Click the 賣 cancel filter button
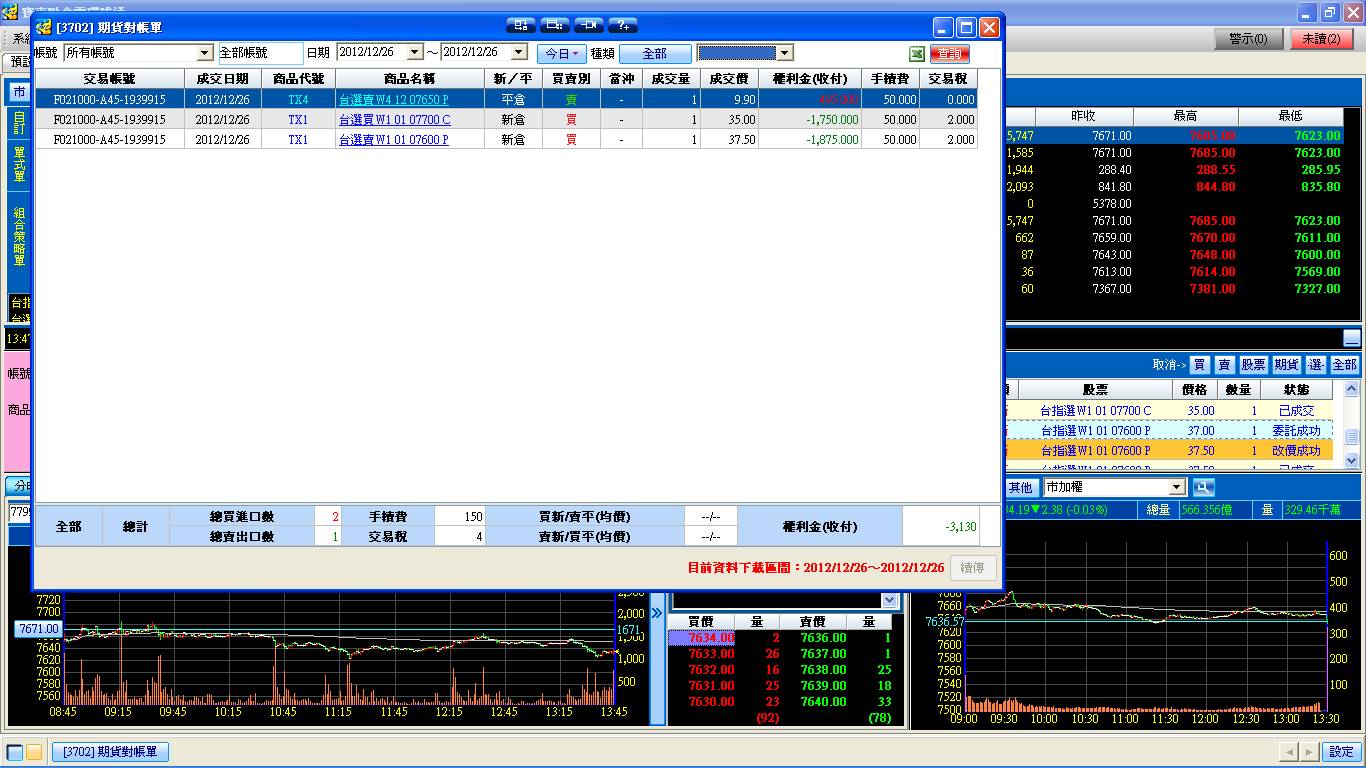The width and height of the screenshot is (1366, 768). 1224,365
